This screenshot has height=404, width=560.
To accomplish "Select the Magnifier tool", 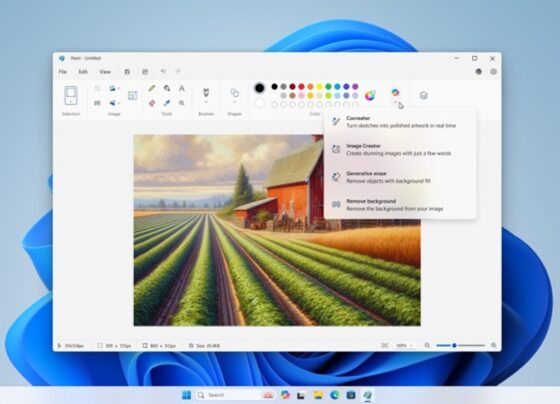I will [x=182, y=103].
